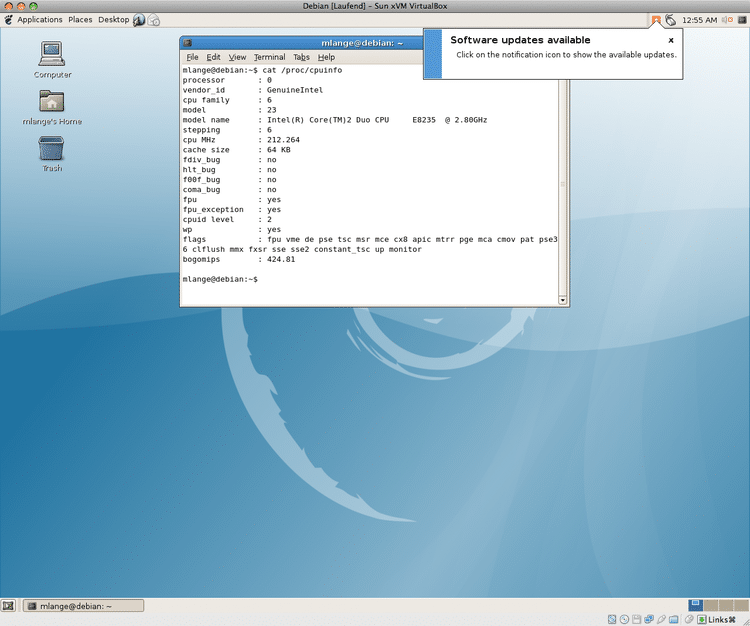
Task: Dismiss the Software updates available notification
Action: click(671, 40)
